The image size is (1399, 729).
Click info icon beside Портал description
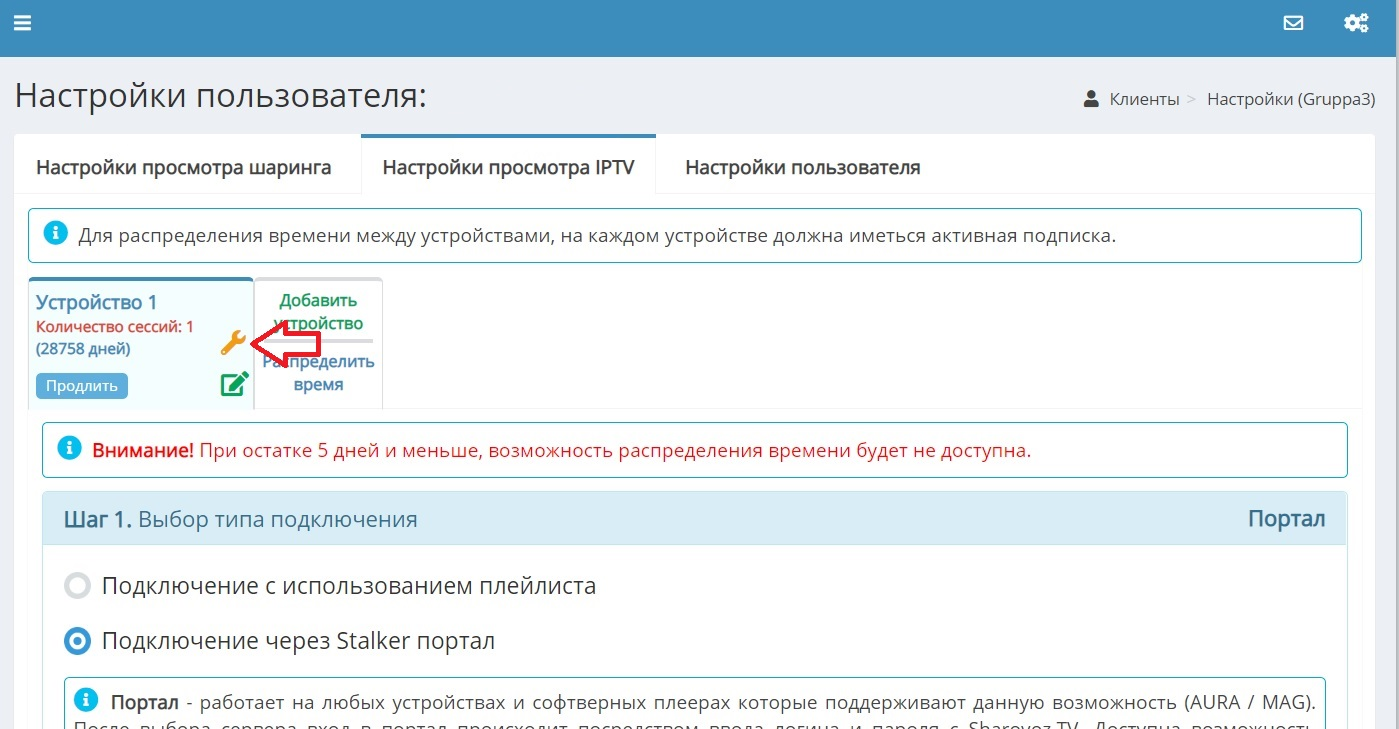point(88,698)
